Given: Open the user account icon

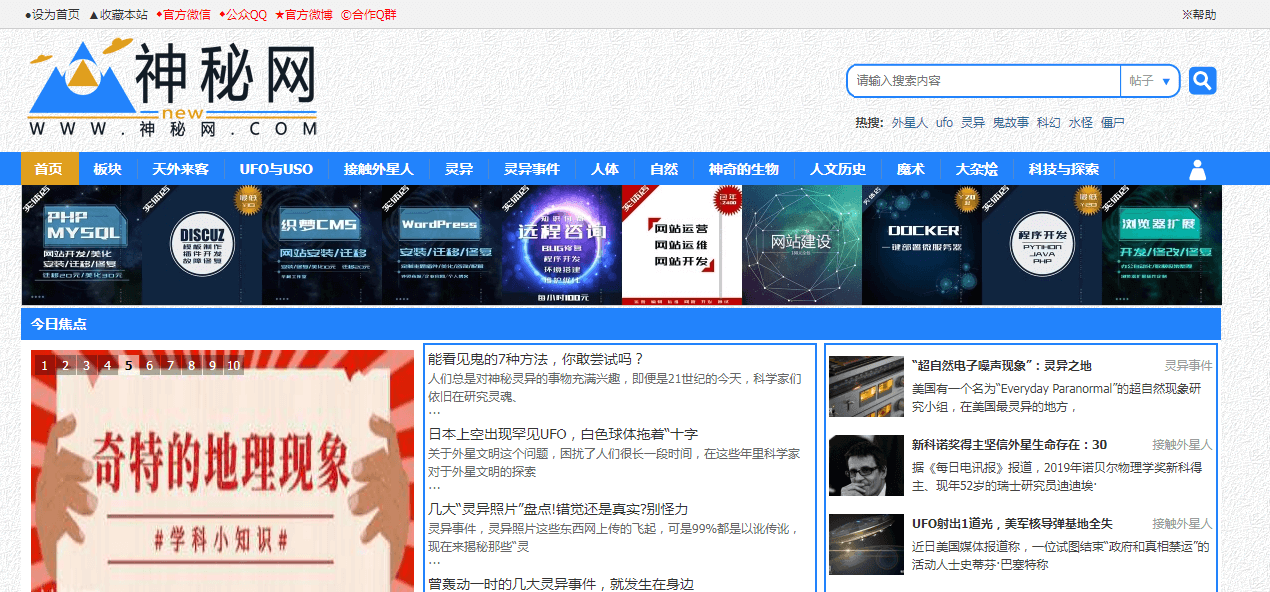Looking at the screenshot, I should [x=1197, y=169].
